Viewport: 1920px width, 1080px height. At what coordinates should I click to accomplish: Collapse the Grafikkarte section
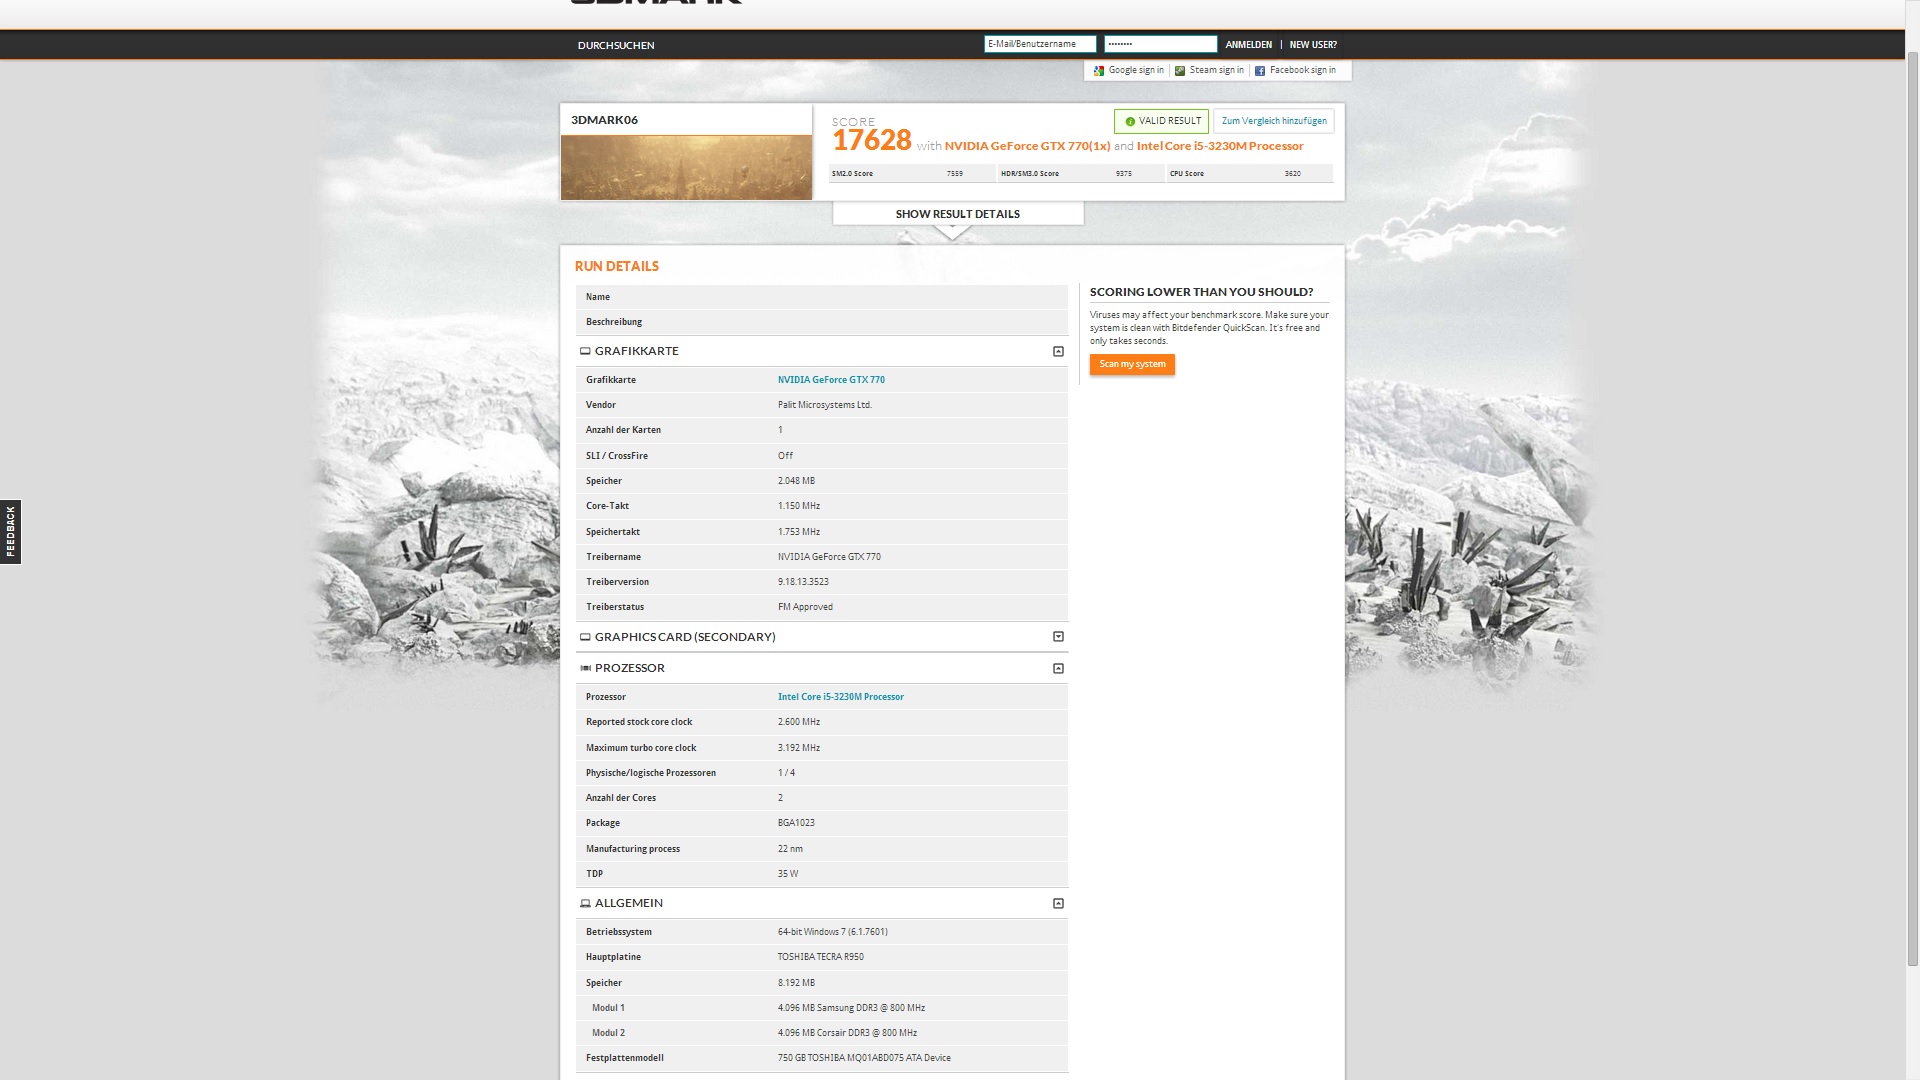coord(1058,351)
